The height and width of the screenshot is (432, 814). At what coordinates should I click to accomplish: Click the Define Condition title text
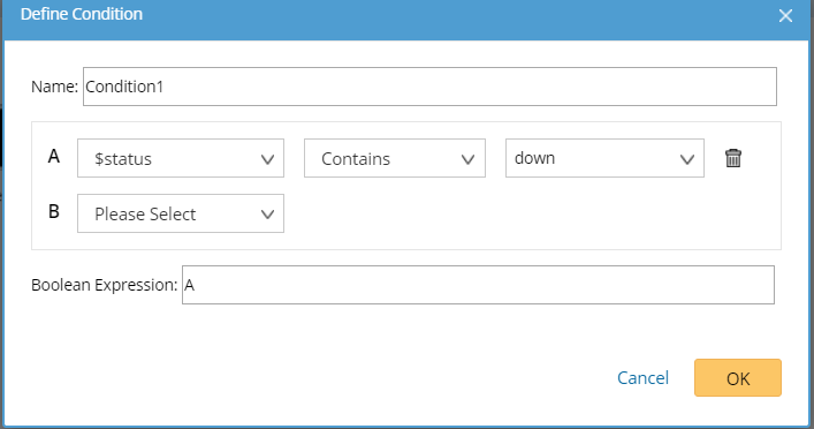pyautogui.click(x=81, y=15)
